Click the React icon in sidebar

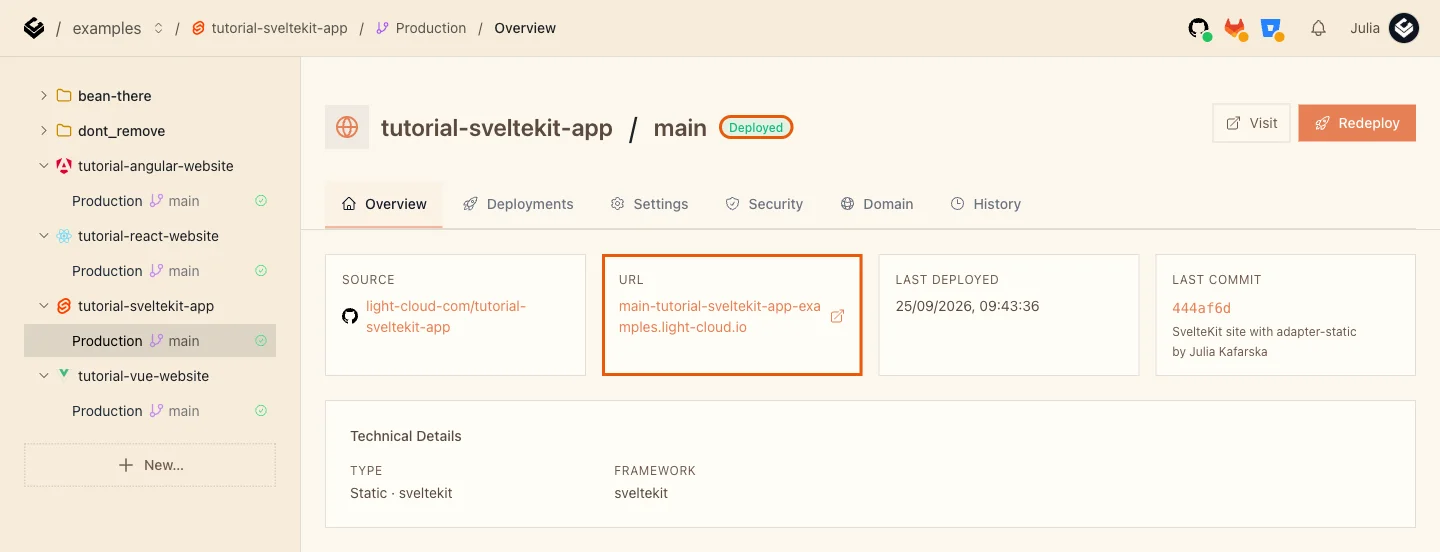pyautogui.click(x=64, y=236)
